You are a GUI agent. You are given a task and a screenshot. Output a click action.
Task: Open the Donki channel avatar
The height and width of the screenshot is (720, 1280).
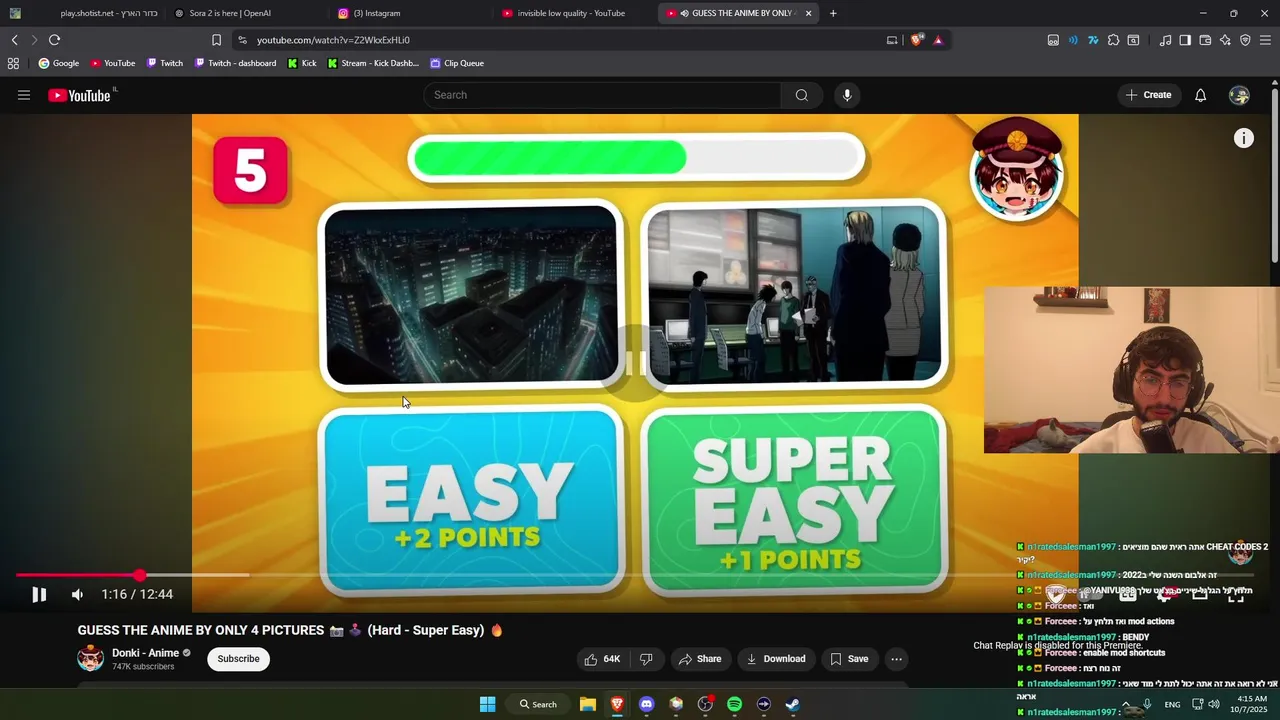(x=91, y=658)
